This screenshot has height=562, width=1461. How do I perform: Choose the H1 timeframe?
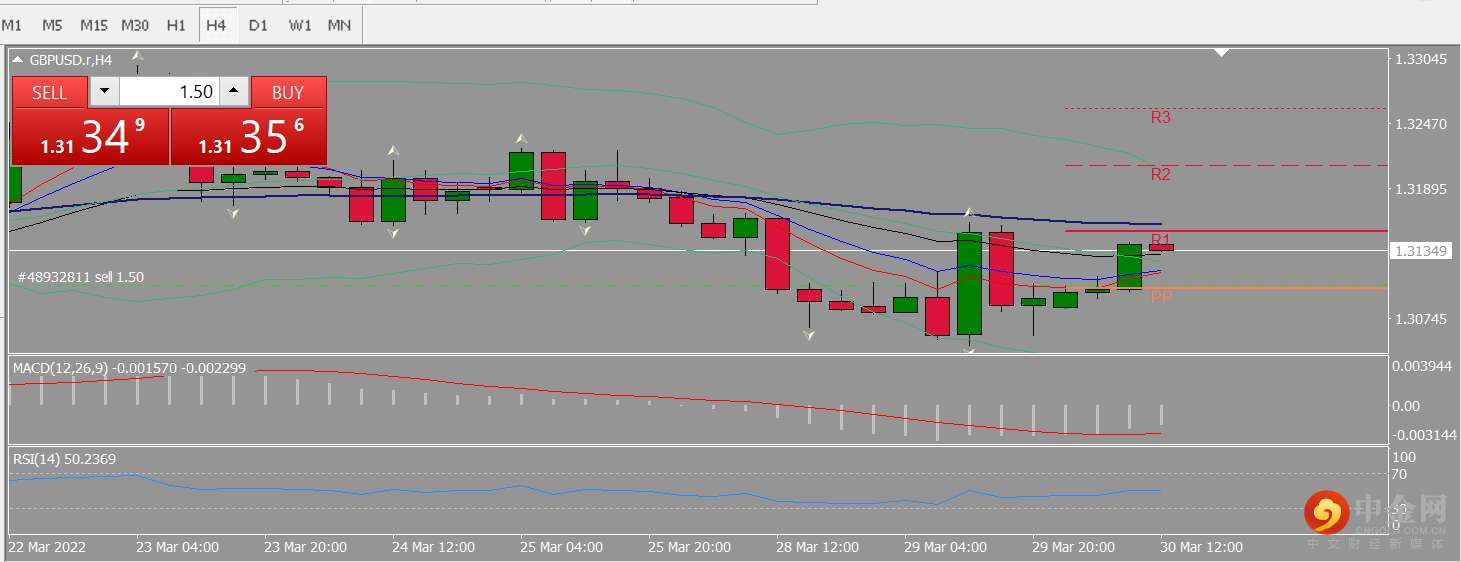click(176, 25)
